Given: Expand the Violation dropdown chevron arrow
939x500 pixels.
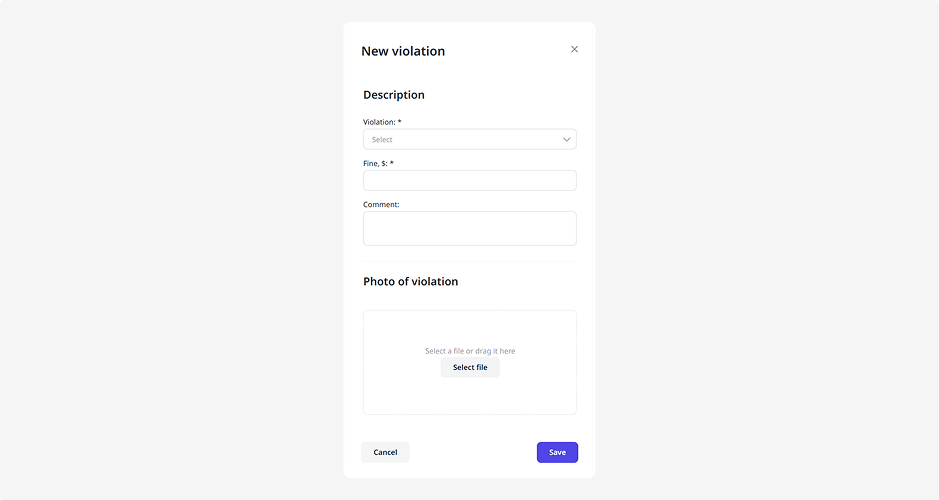Looking at the screenshot, I should click(566, 140).
